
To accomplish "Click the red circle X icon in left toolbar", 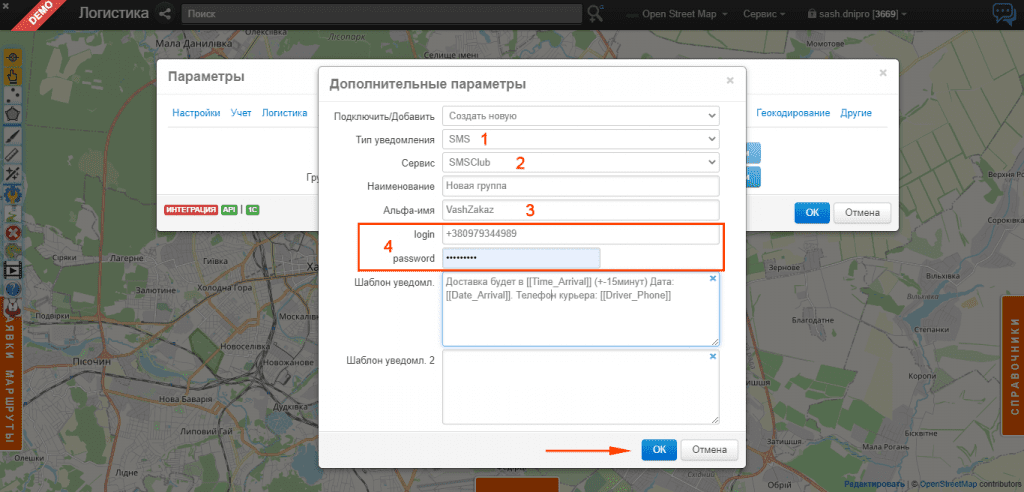I will click(x=12, y=232).
